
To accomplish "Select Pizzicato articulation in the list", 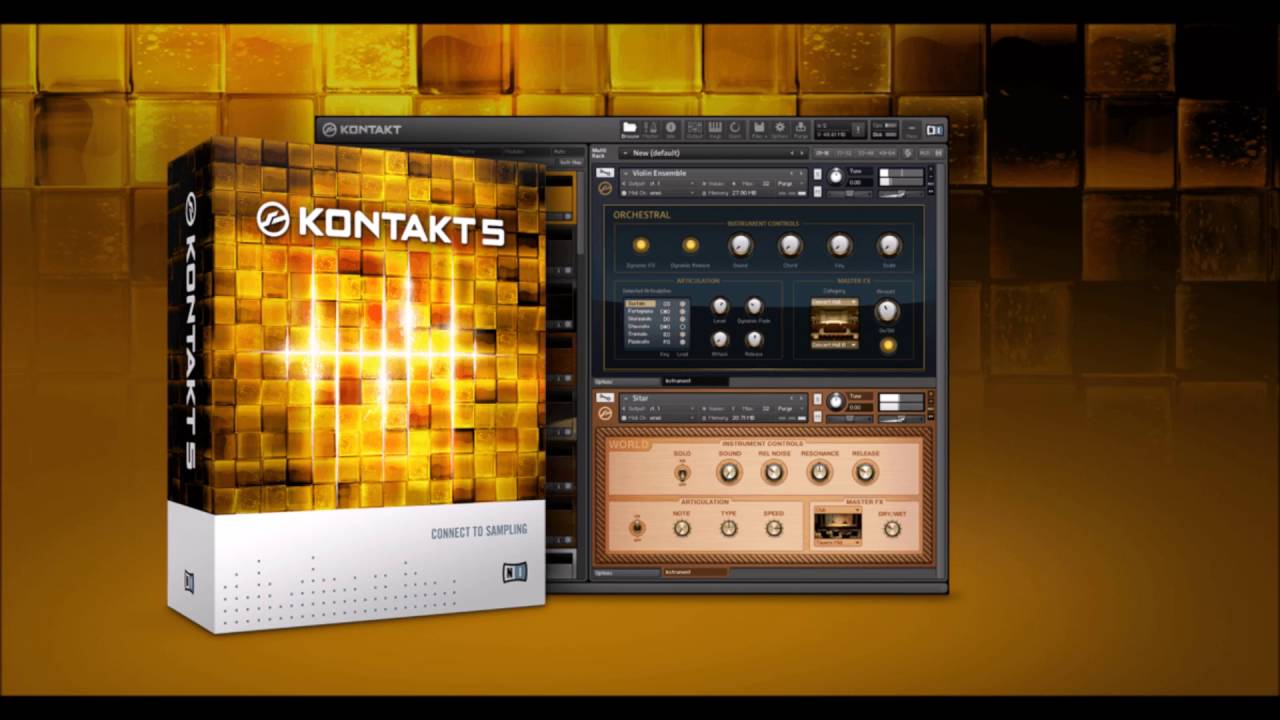I will 641,341.
